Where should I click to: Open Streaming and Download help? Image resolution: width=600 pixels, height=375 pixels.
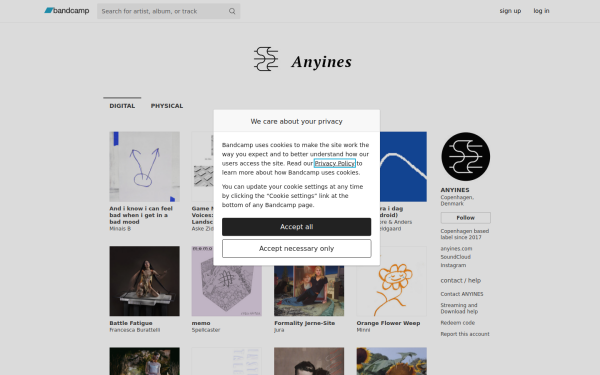pos(459,308)
